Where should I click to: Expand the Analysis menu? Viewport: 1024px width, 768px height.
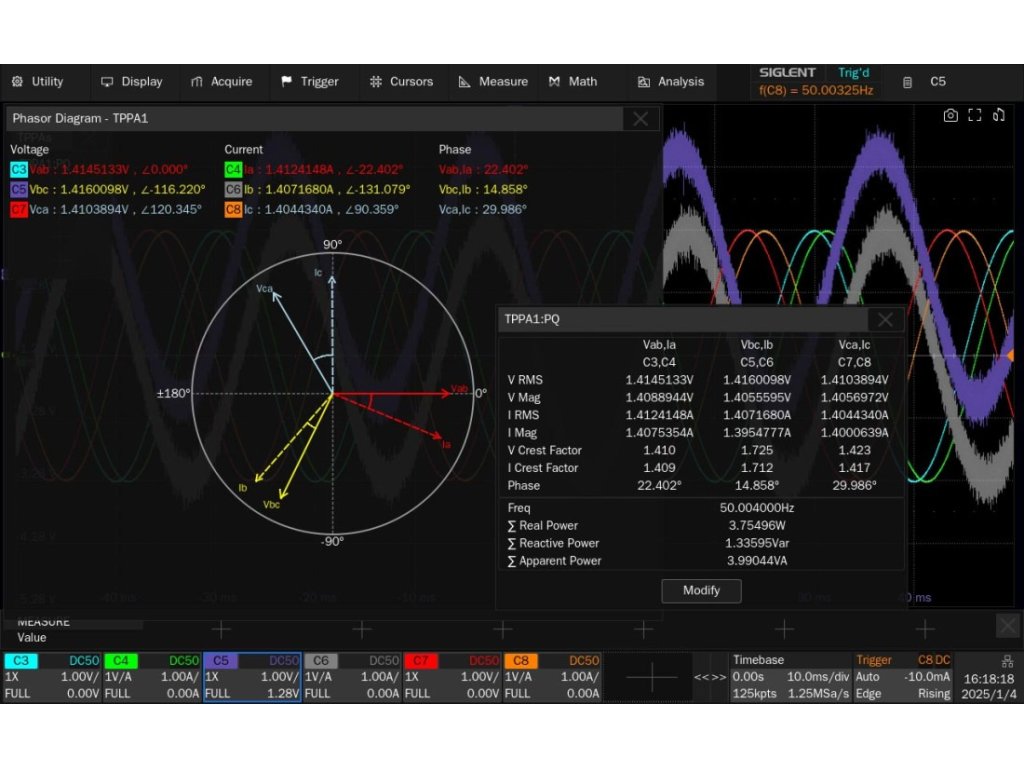click(670, 82)
